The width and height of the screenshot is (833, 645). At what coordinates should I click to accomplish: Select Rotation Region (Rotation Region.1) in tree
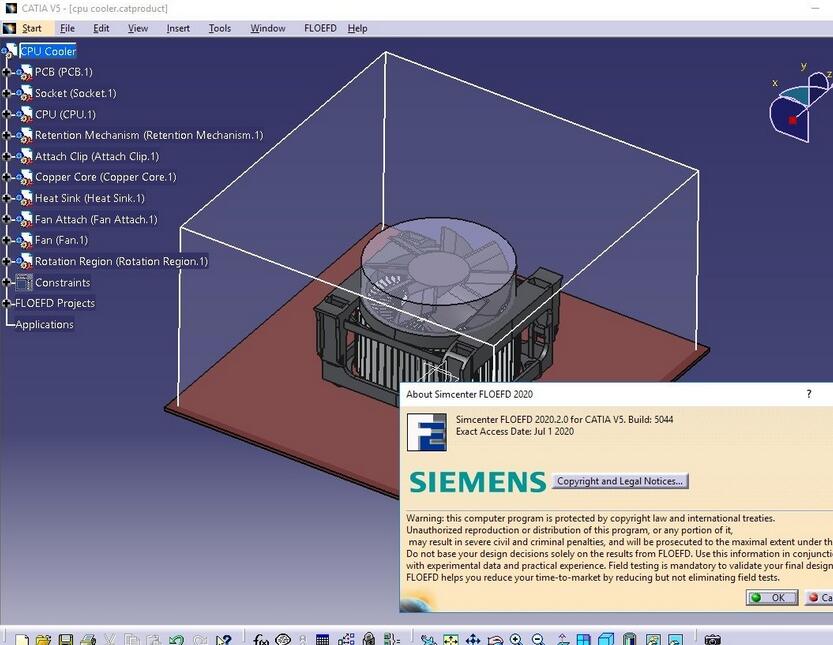(x=121, y=261)
